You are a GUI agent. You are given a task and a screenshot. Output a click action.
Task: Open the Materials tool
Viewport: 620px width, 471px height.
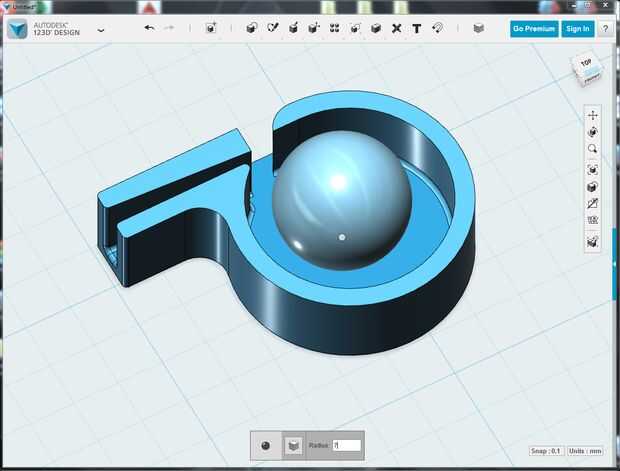click(478, 28)
